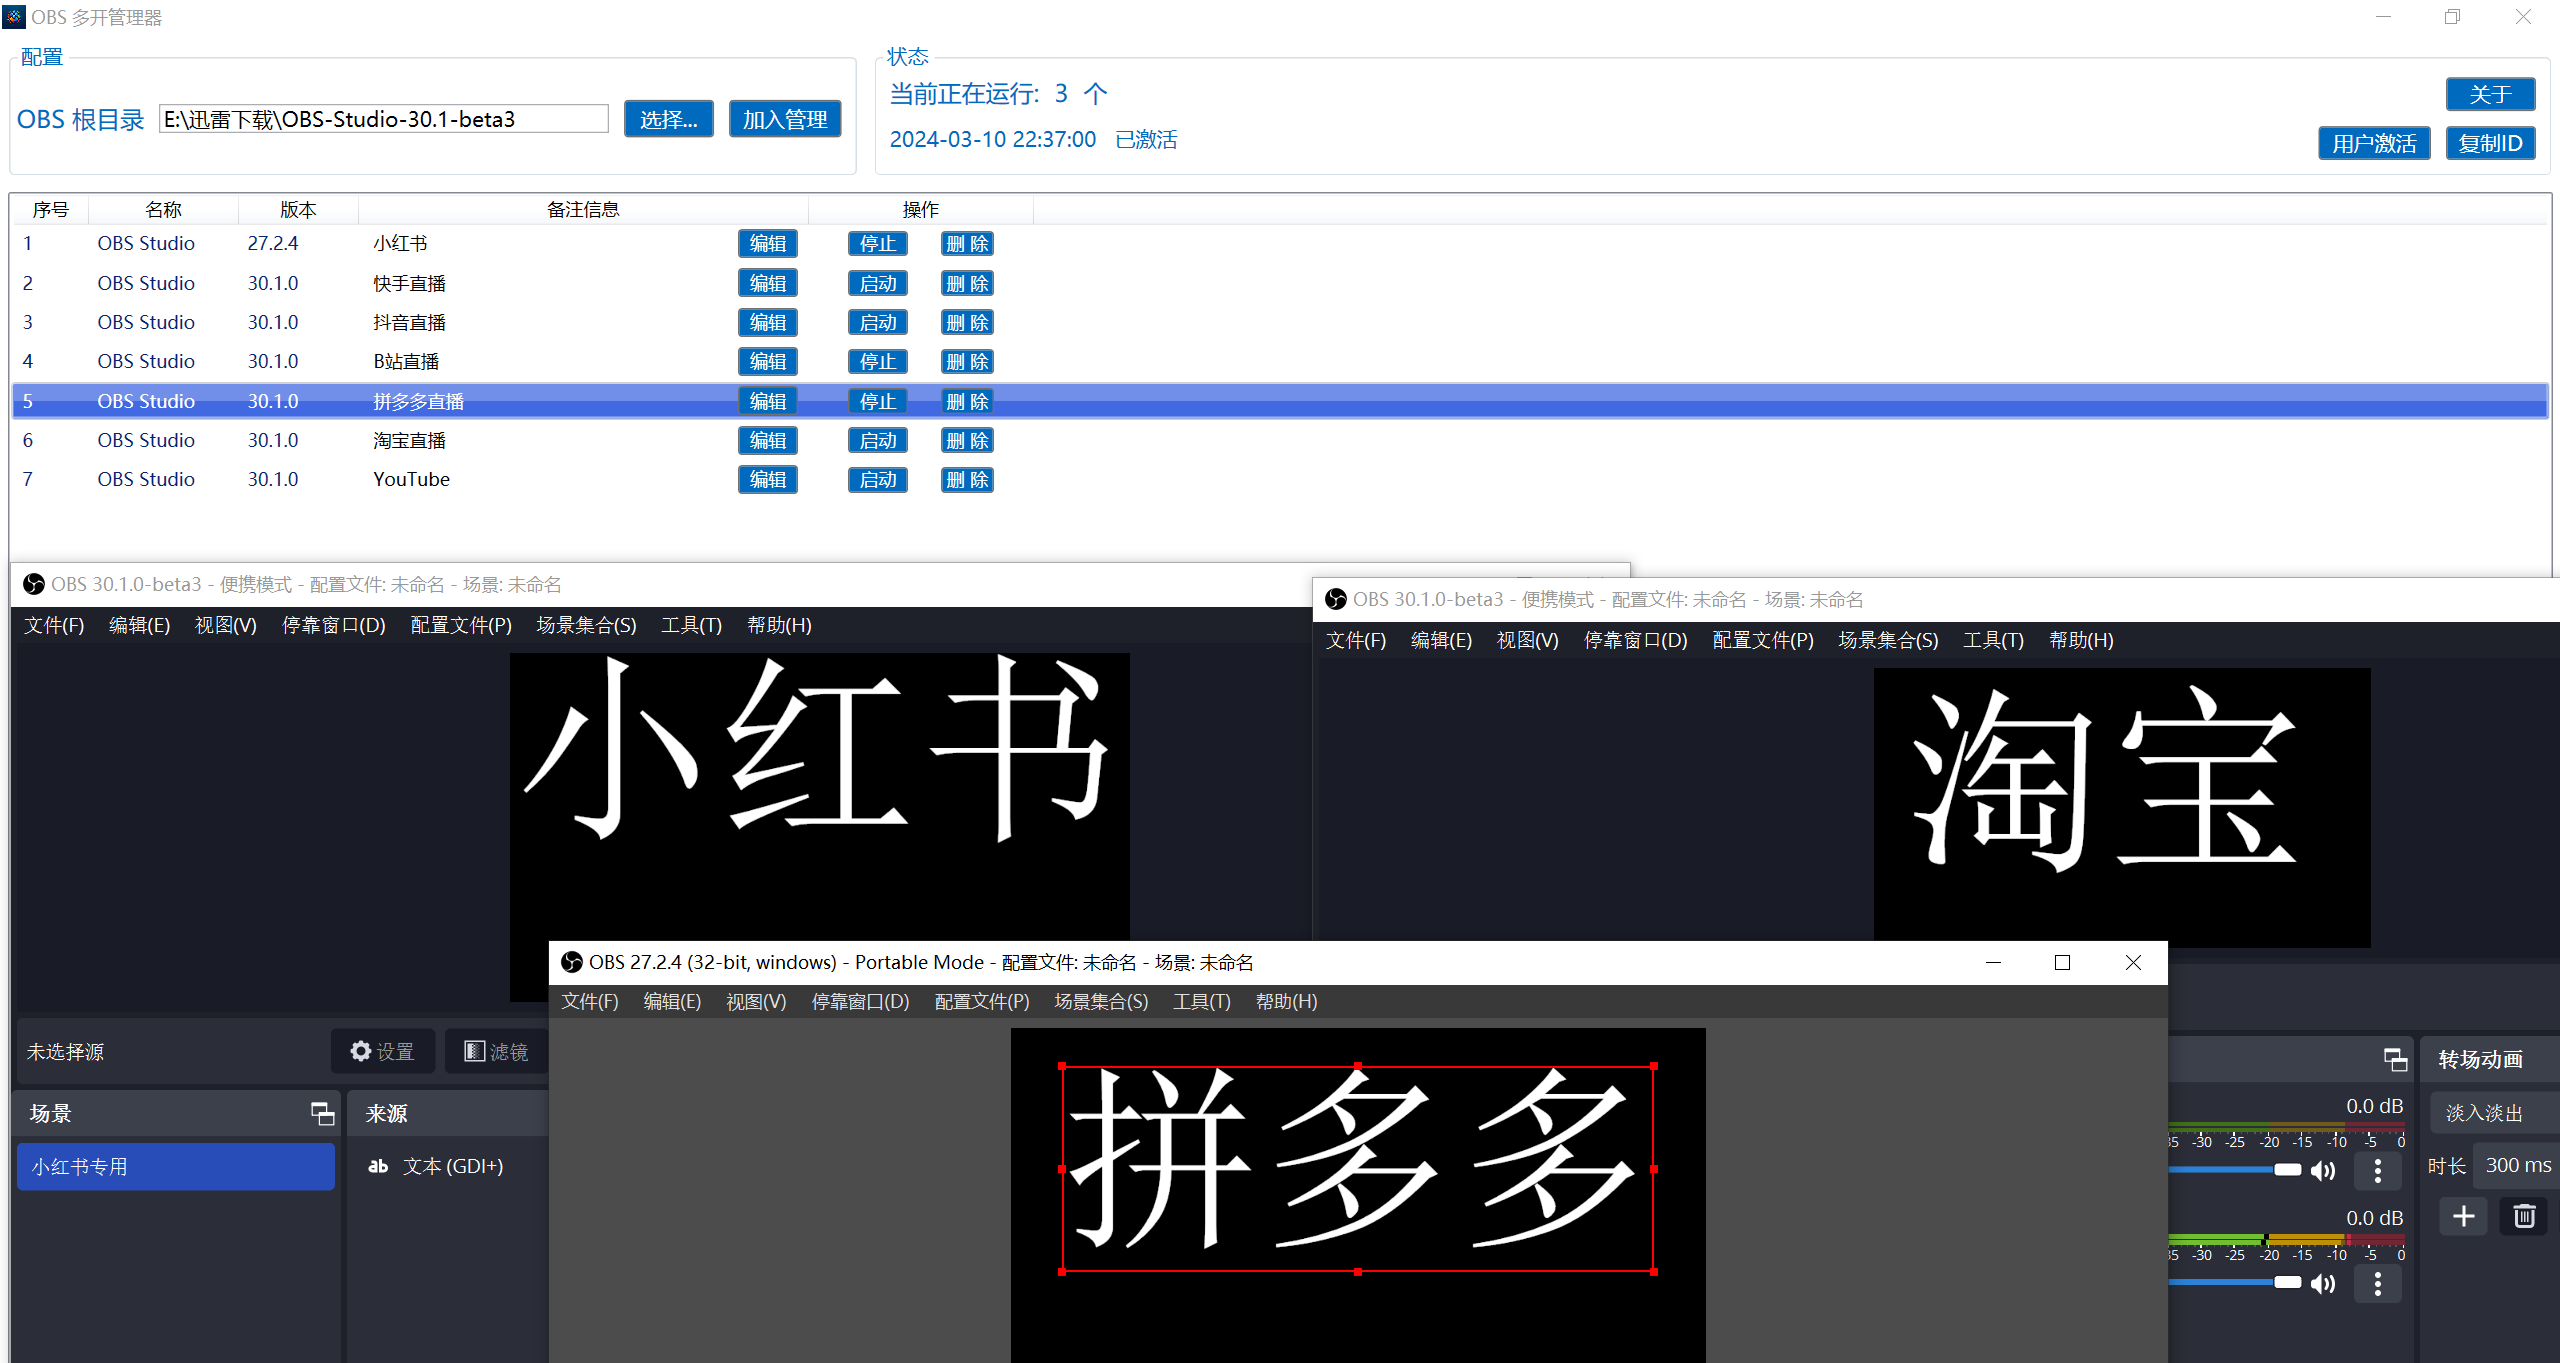The width and height of the screenshot is (2560, 1363).
Task: Edit the B站直播 entry
Action: point(768,361)
